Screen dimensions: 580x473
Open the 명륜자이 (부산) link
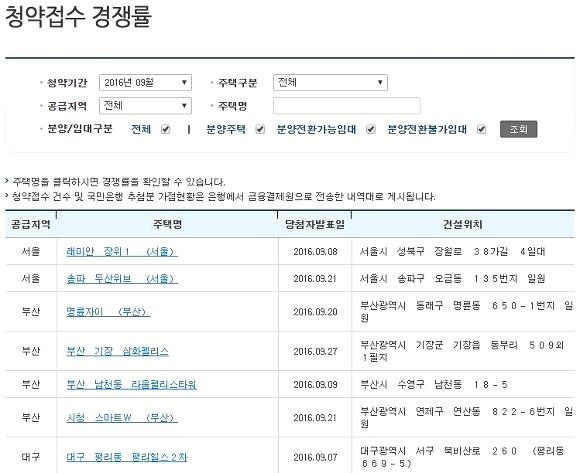click(108, 312)
